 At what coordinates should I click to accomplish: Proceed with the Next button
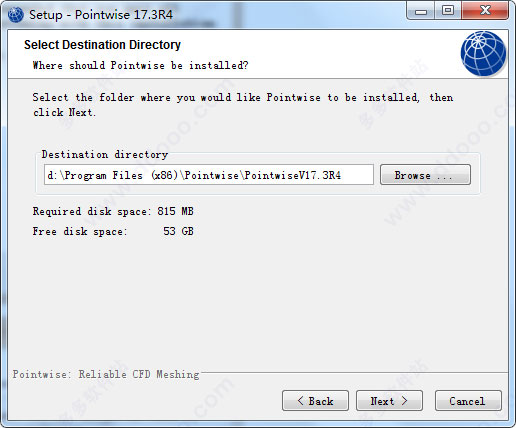pos(389,401)
